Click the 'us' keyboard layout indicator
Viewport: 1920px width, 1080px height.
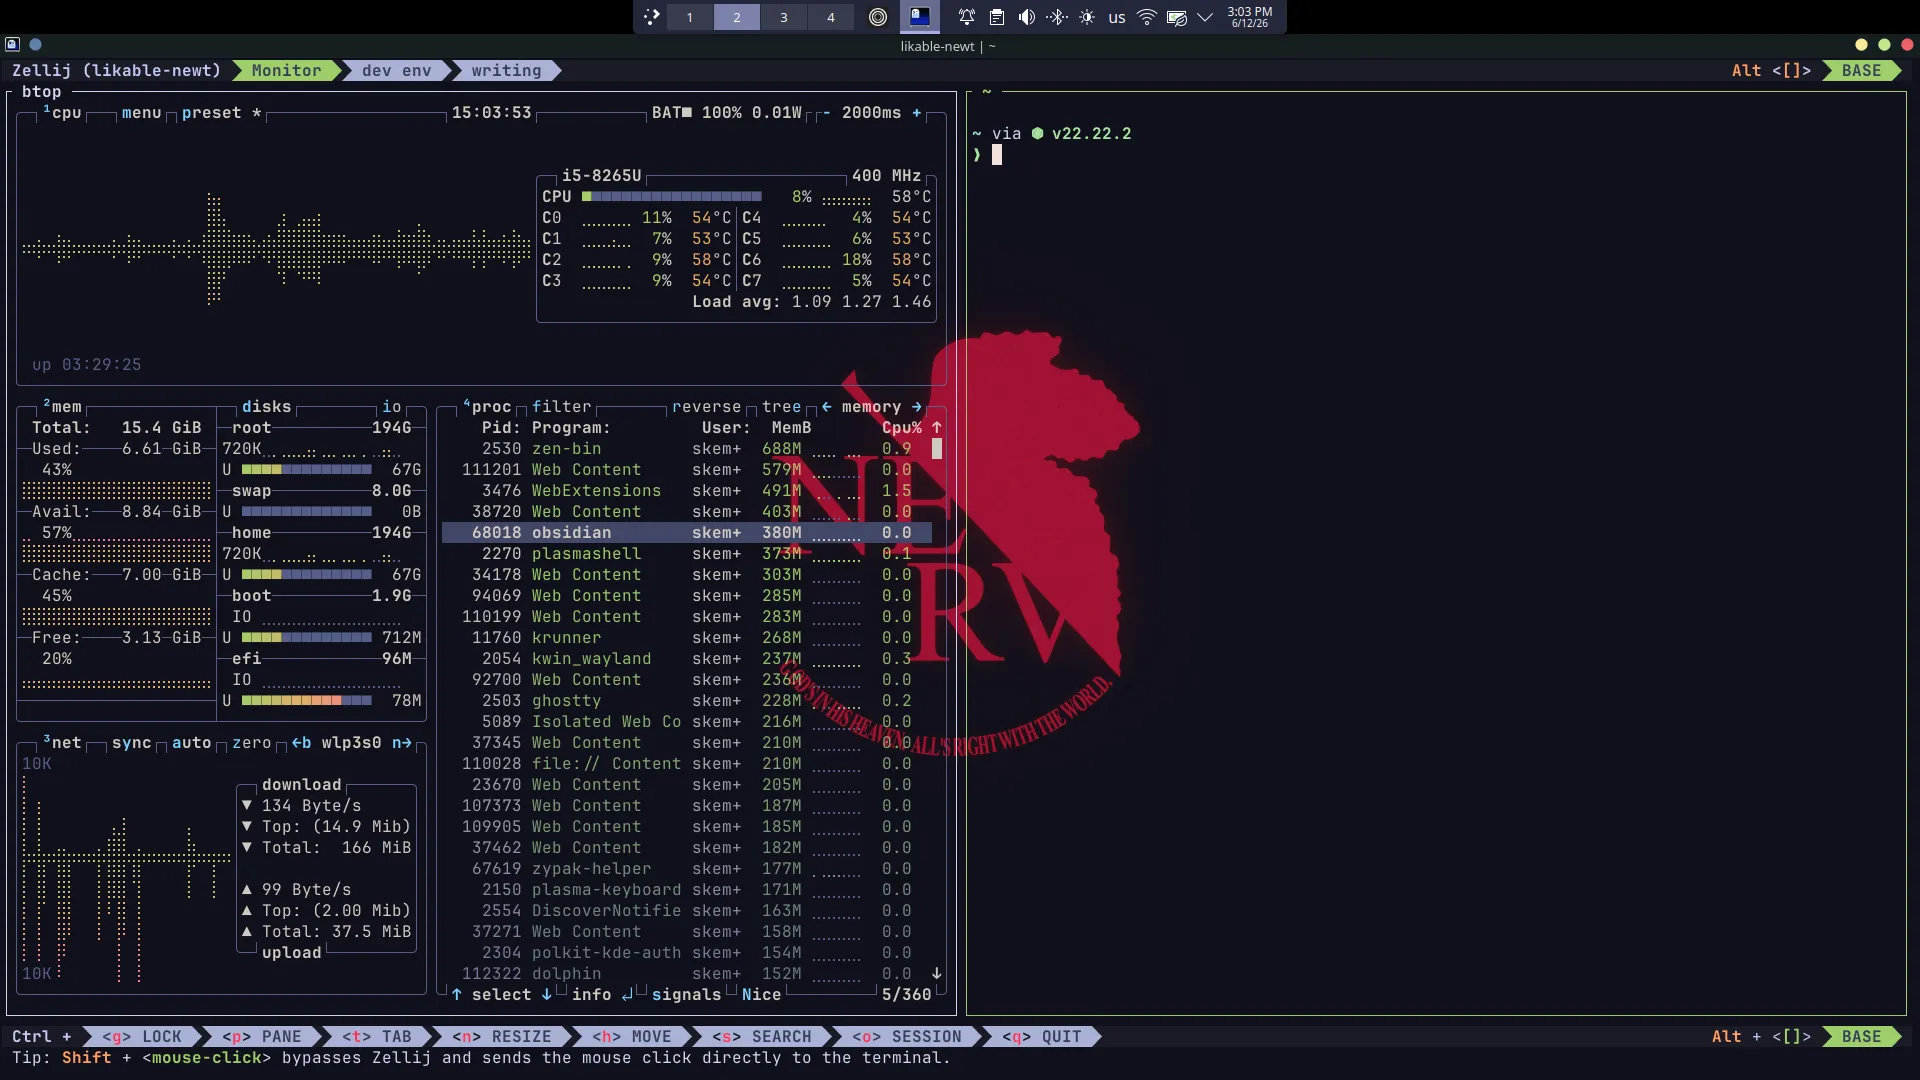coord(1117,17)
